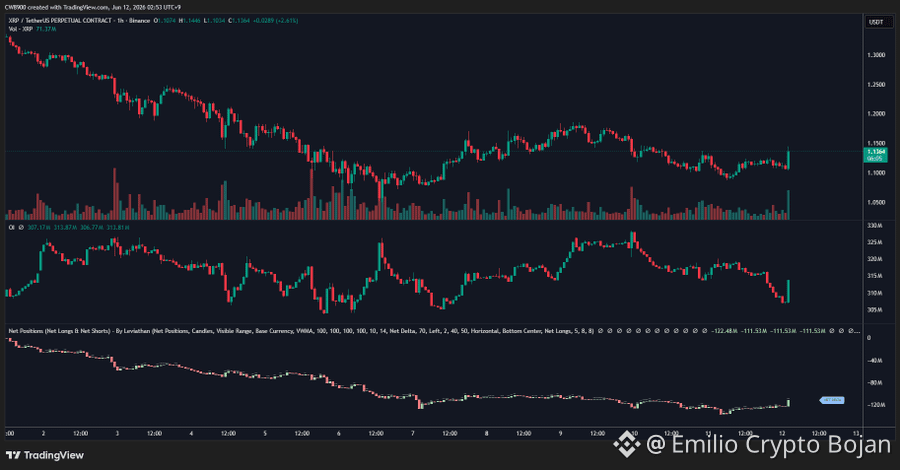Click the 330M open interest axis label

874,226
